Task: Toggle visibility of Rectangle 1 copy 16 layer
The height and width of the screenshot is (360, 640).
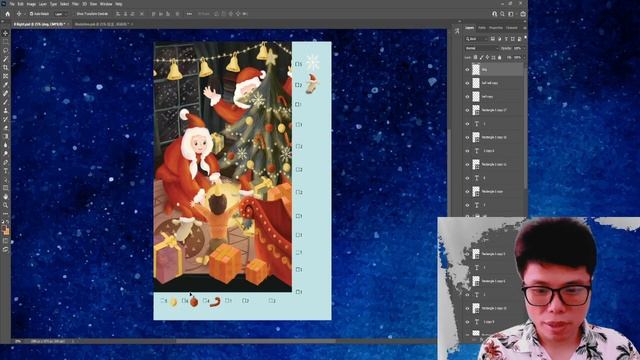Action: (467, 137)
